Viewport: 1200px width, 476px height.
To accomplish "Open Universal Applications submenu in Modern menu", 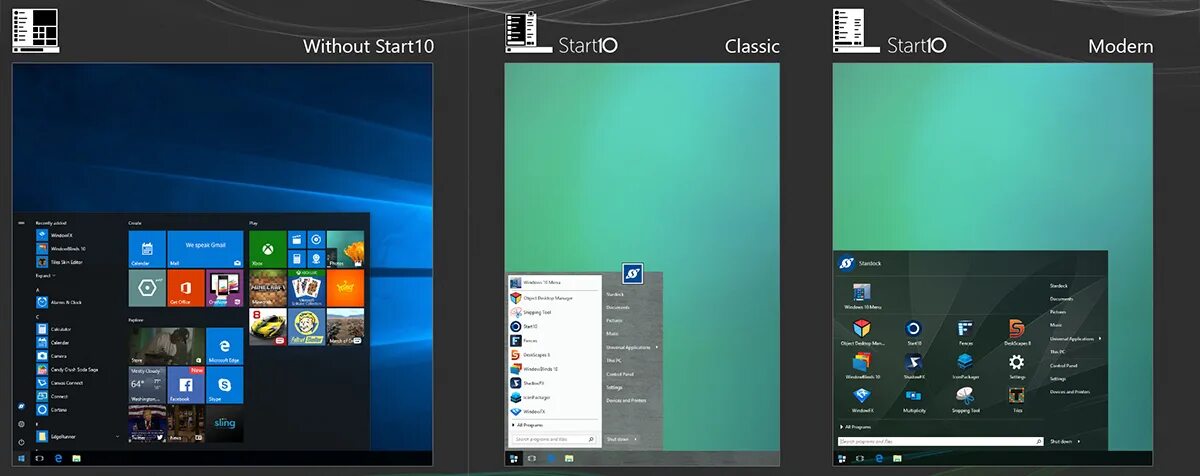I will pyautogui.click(x=1076, y=338).
